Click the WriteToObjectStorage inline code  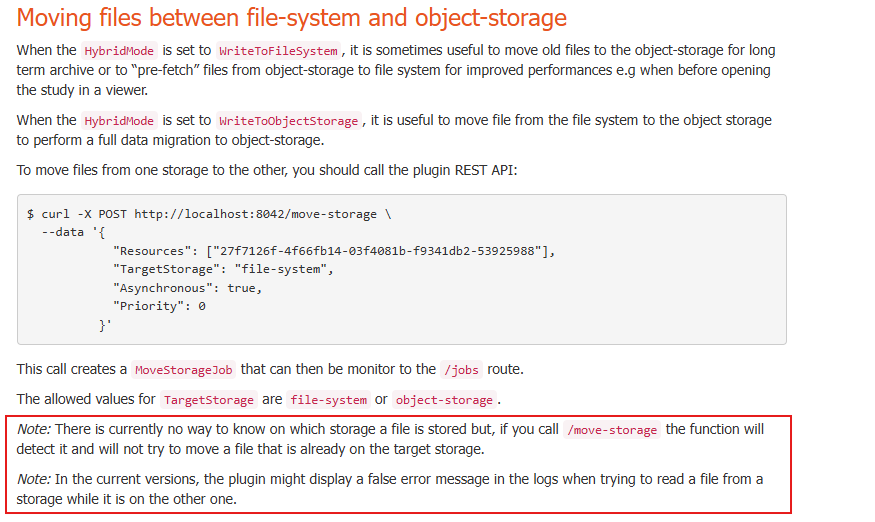(288, 121)
